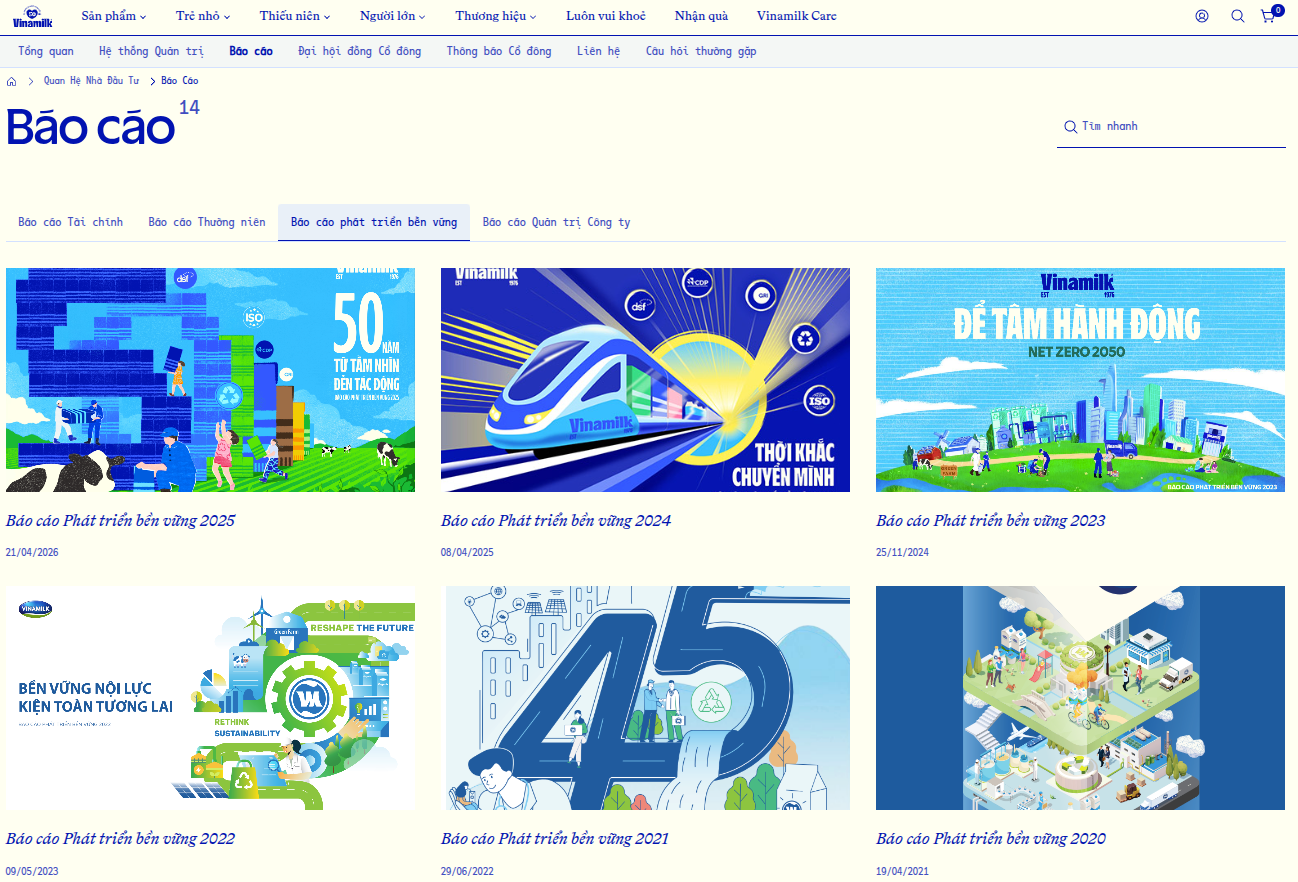This screenshot has height=882, width=1298.
Task: Click the large Báo cáo page heading
Action: (x=91, y=127)
